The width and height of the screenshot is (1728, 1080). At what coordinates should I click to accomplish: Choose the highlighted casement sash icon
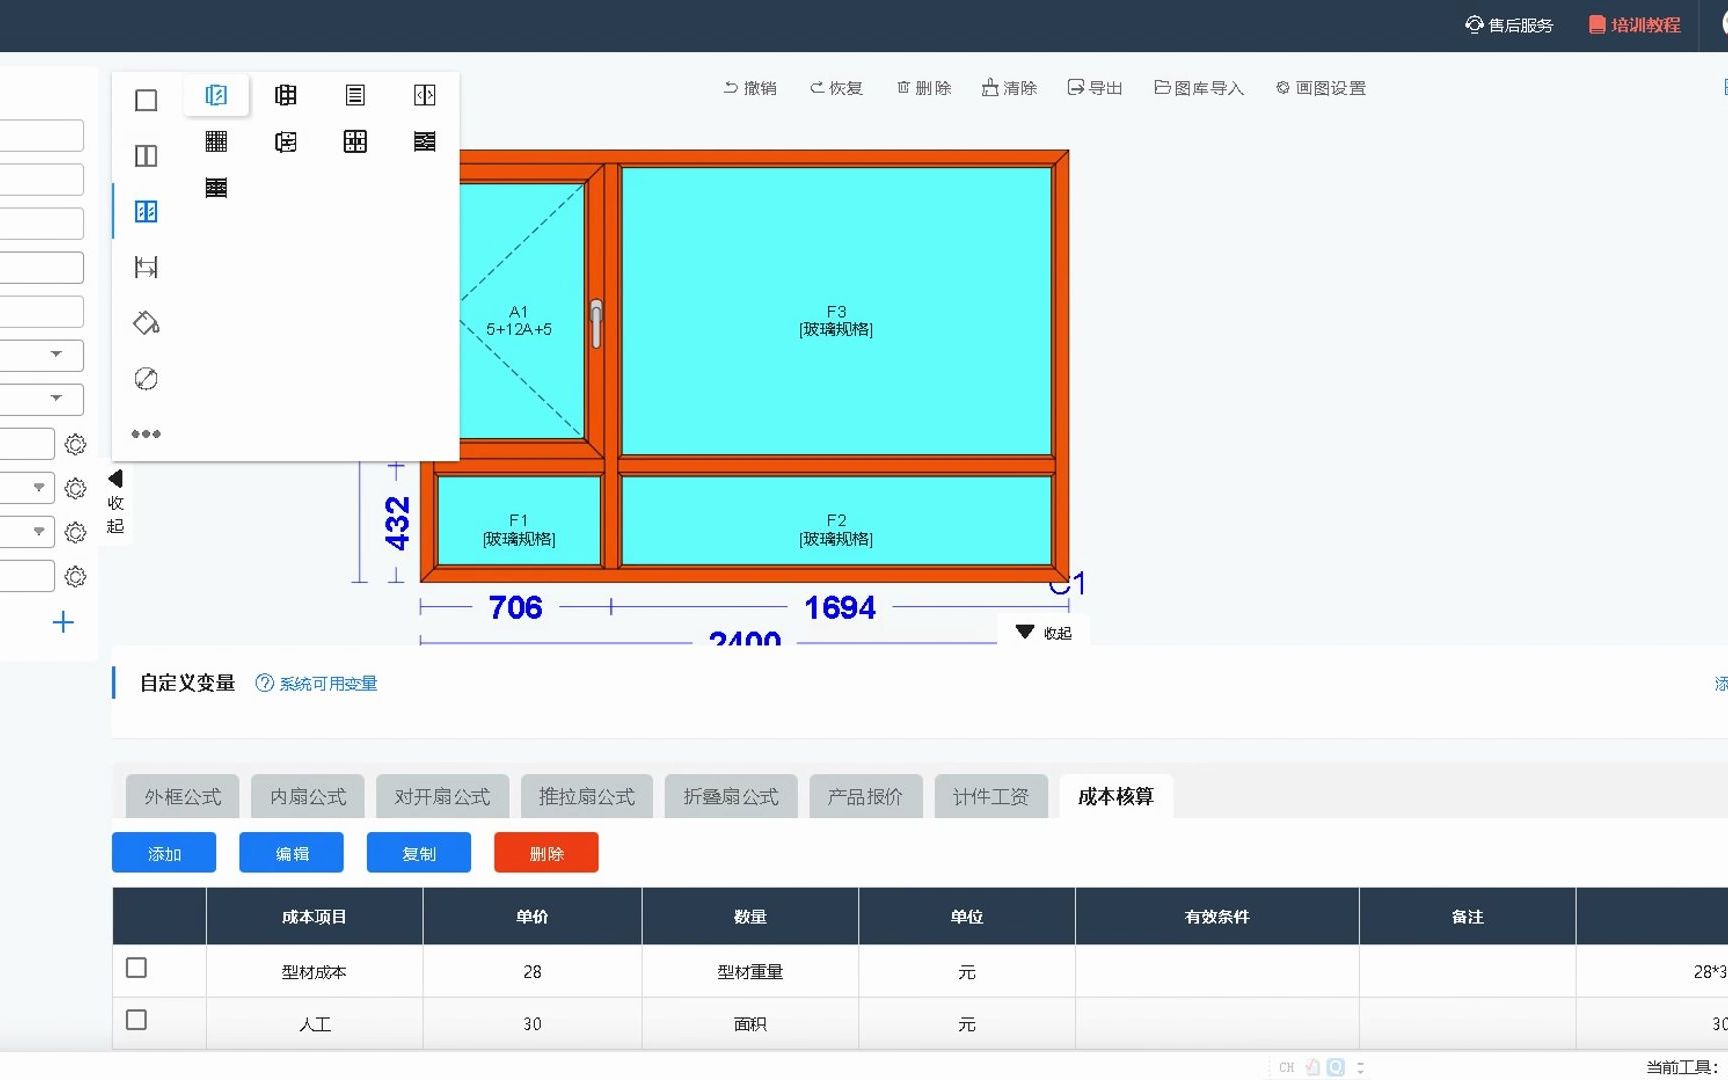(216, 95)
